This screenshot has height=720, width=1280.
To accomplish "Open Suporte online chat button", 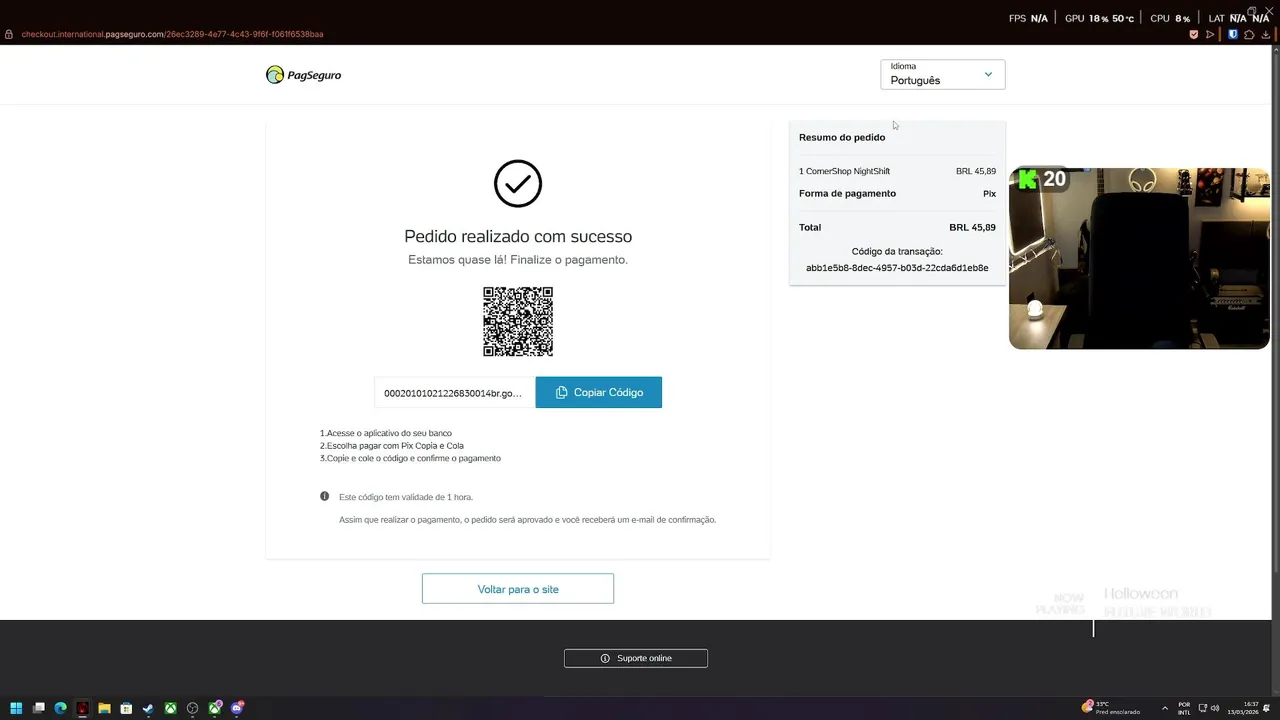I will (x=636, y=658).
